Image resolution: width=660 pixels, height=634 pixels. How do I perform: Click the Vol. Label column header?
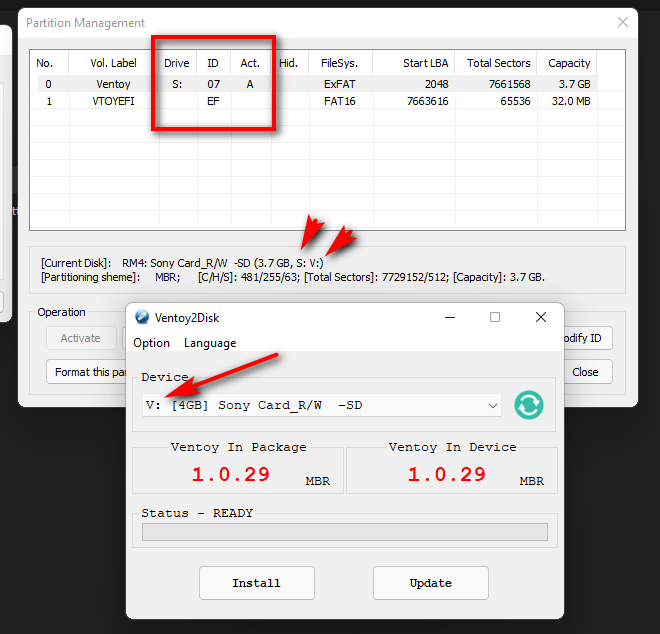[x=113, y=63]
